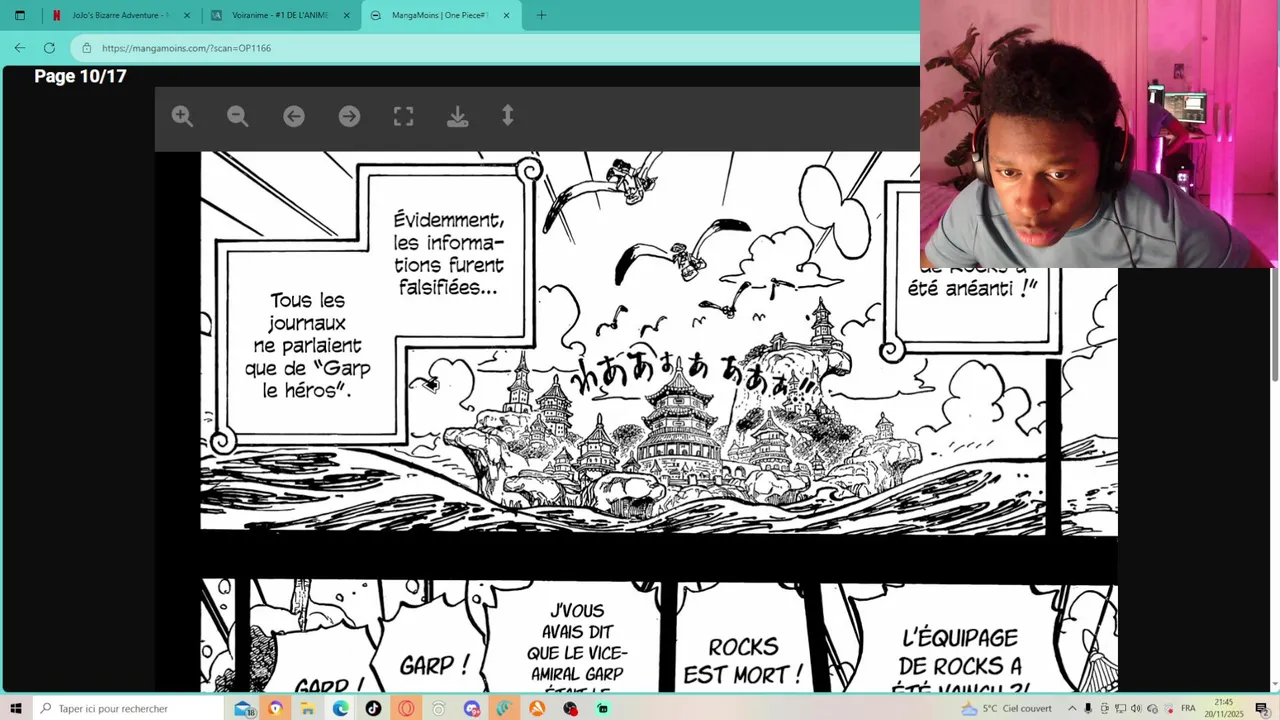This screenshot has height=720, width=1280.
Task: Open the tab actions menu icon
Action: click(x=19, y=15)
